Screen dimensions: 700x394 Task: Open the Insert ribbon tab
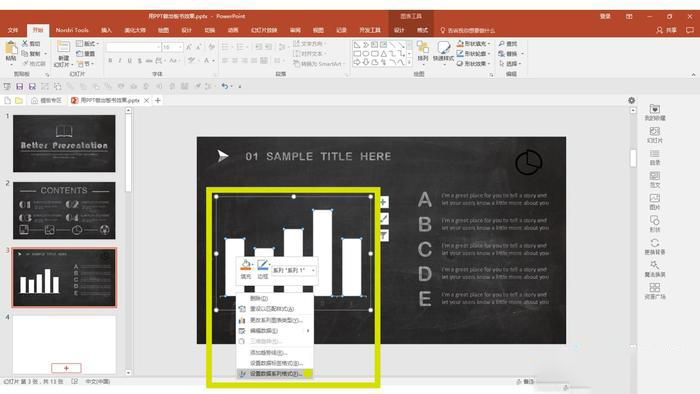[106, 30]
